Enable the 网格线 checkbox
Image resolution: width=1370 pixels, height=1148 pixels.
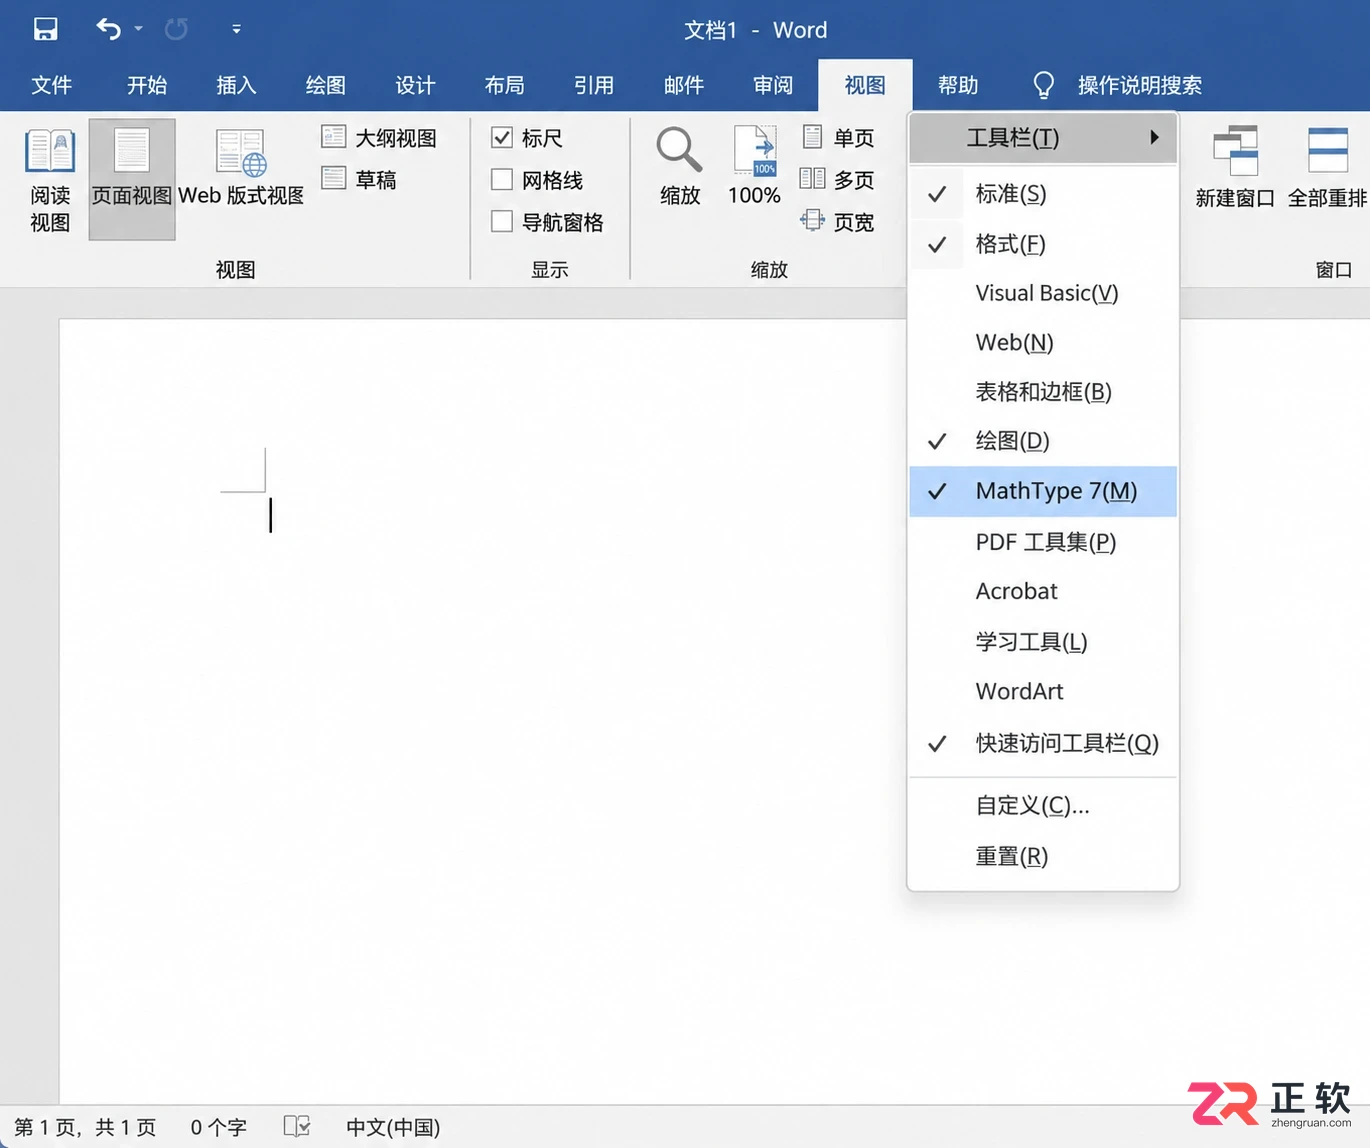[x=502, y=179]
